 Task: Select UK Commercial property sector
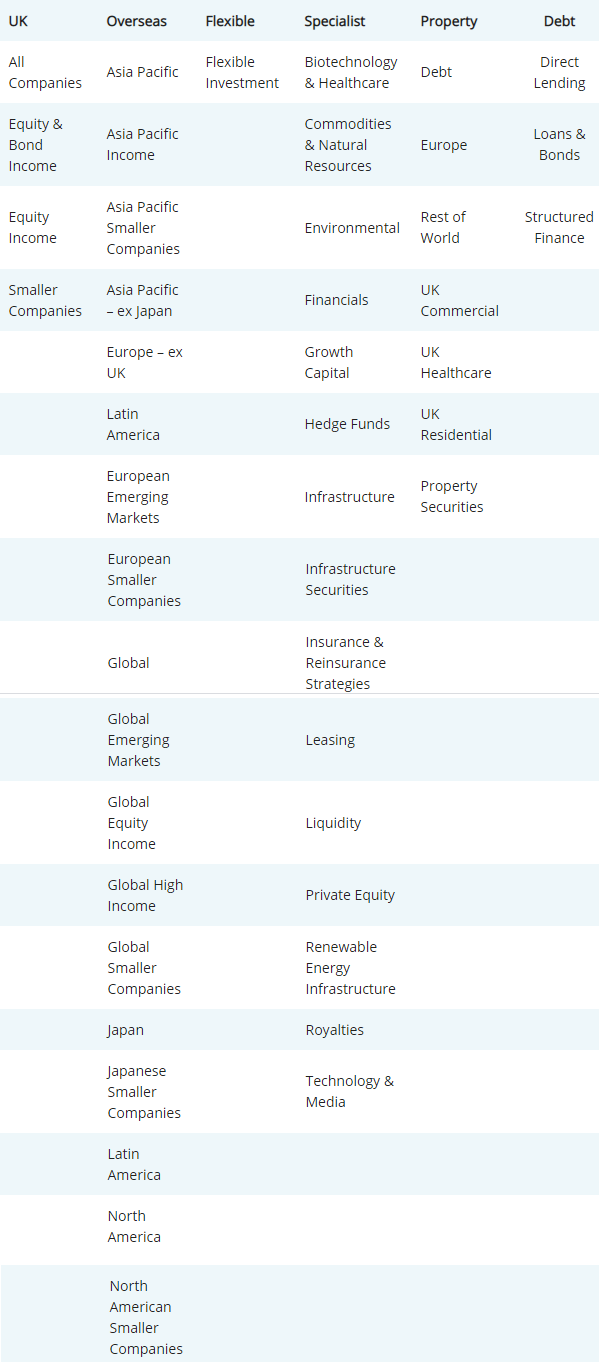tap(459, 300)
